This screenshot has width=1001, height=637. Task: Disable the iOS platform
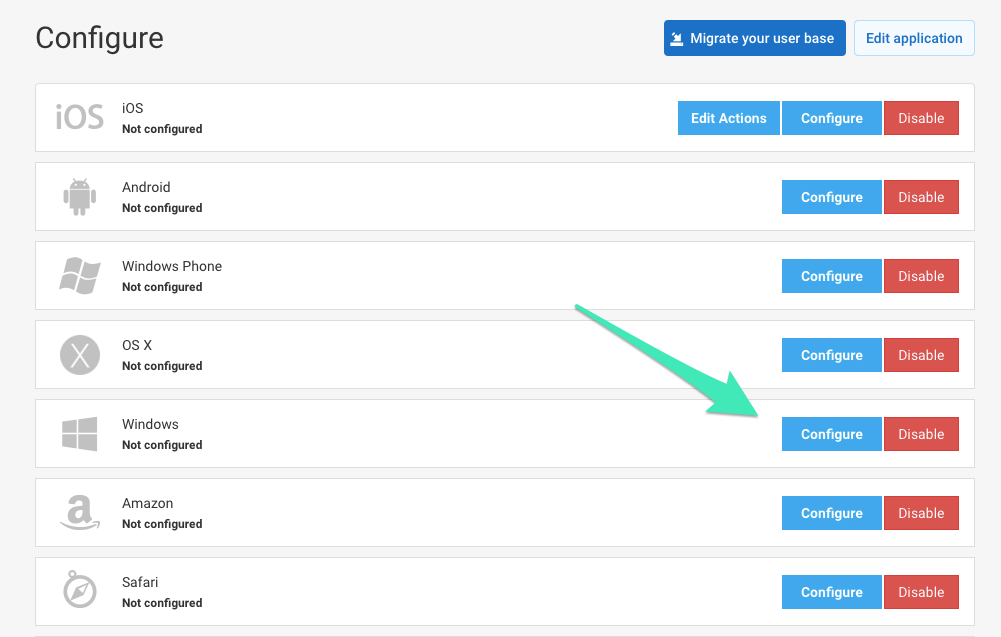click(921, 118)
